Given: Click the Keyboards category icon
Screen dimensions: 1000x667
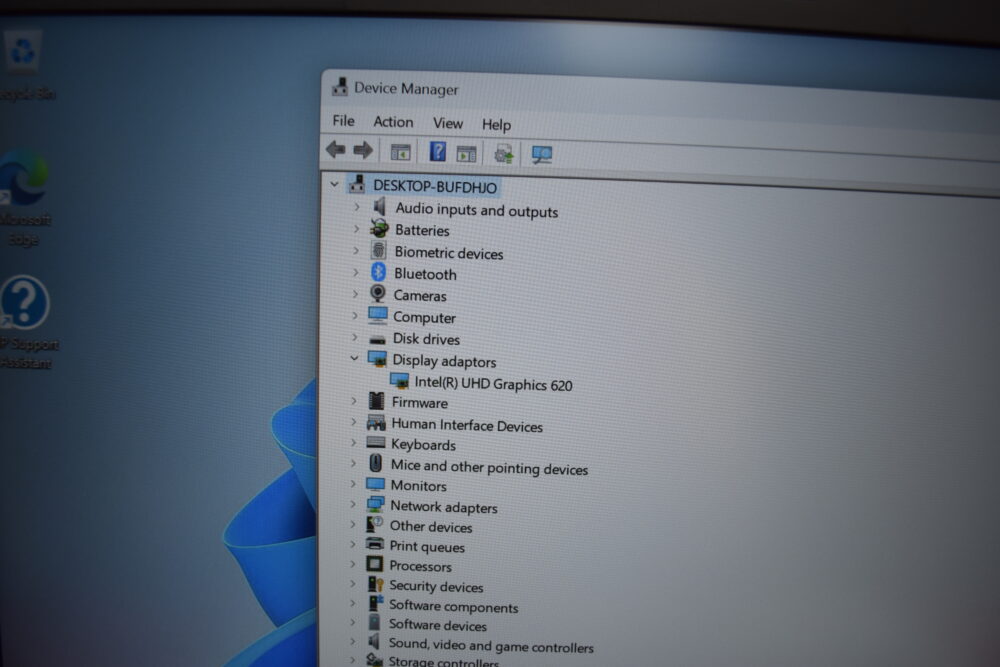Looking at the screenshot, I should (376, 442).
